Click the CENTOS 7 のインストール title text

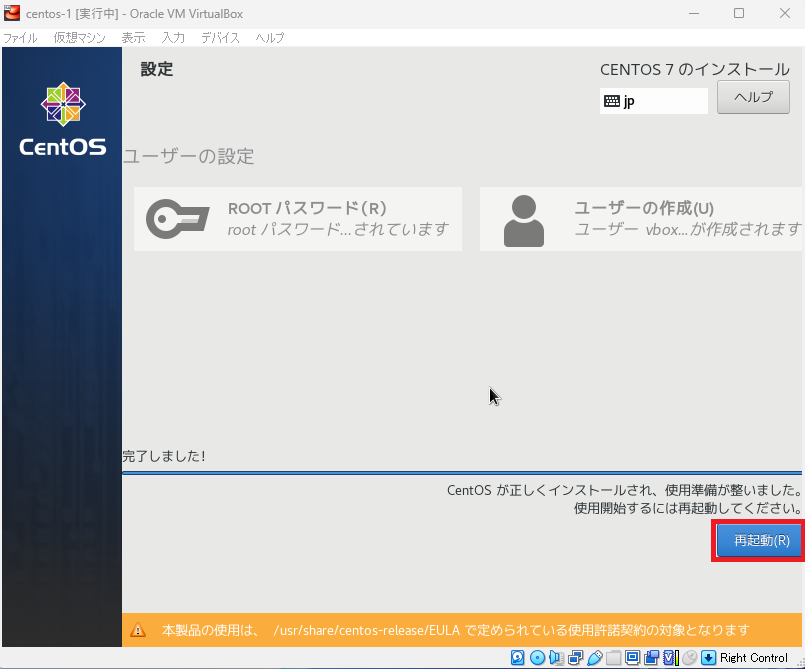coord(695,69)
